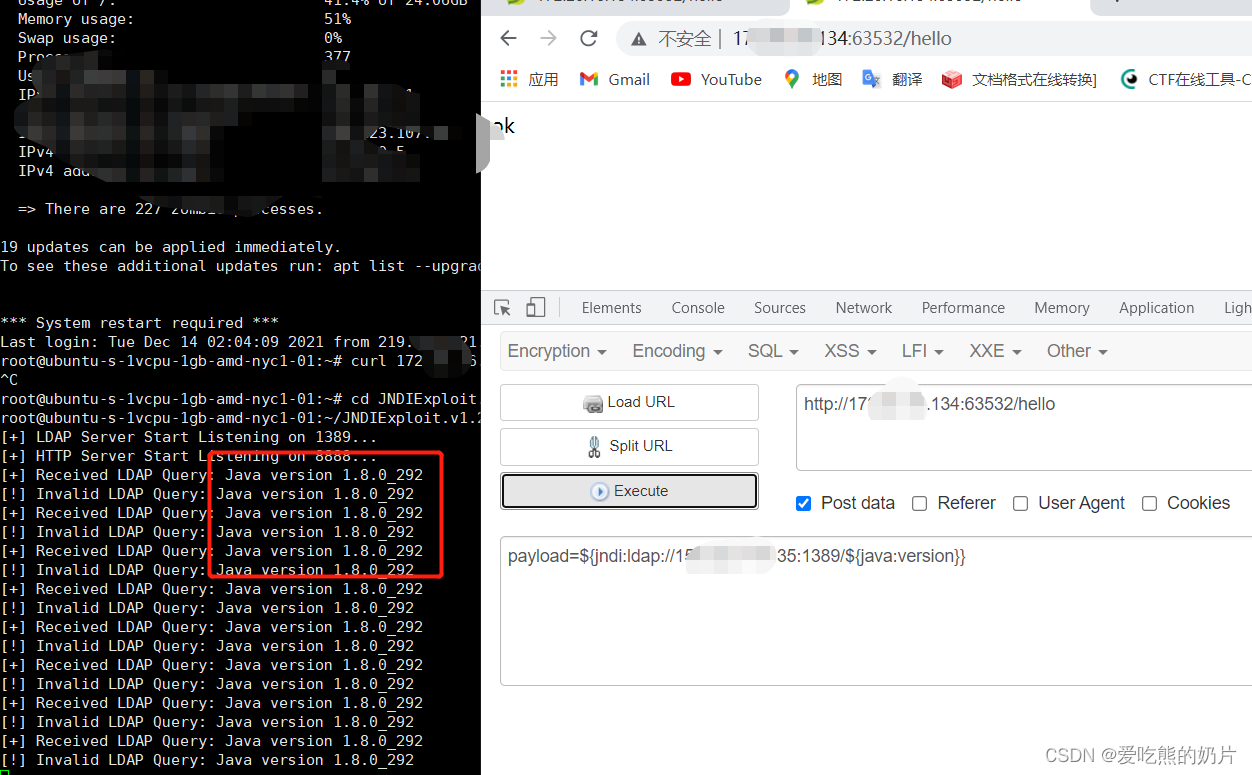Expand the XXE dropdown menu
This screenshot has width=1252, height=775.
click(995, 351)
